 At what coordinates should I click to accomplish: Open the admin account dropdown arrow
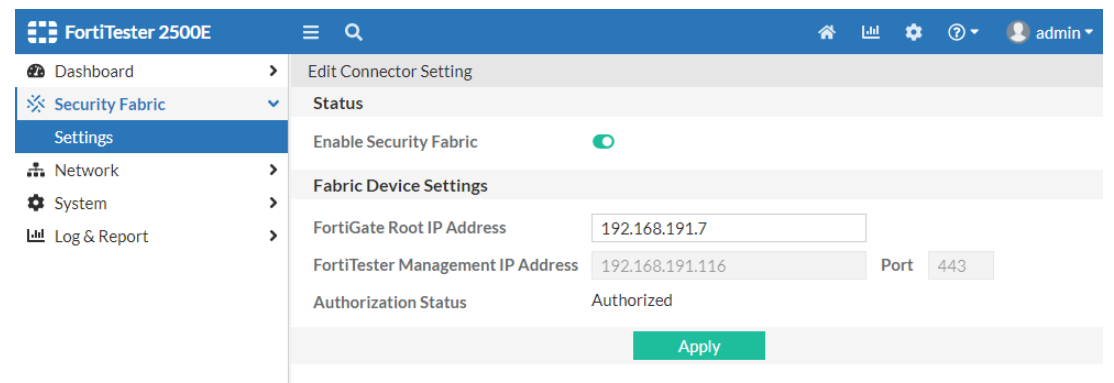1088,33
